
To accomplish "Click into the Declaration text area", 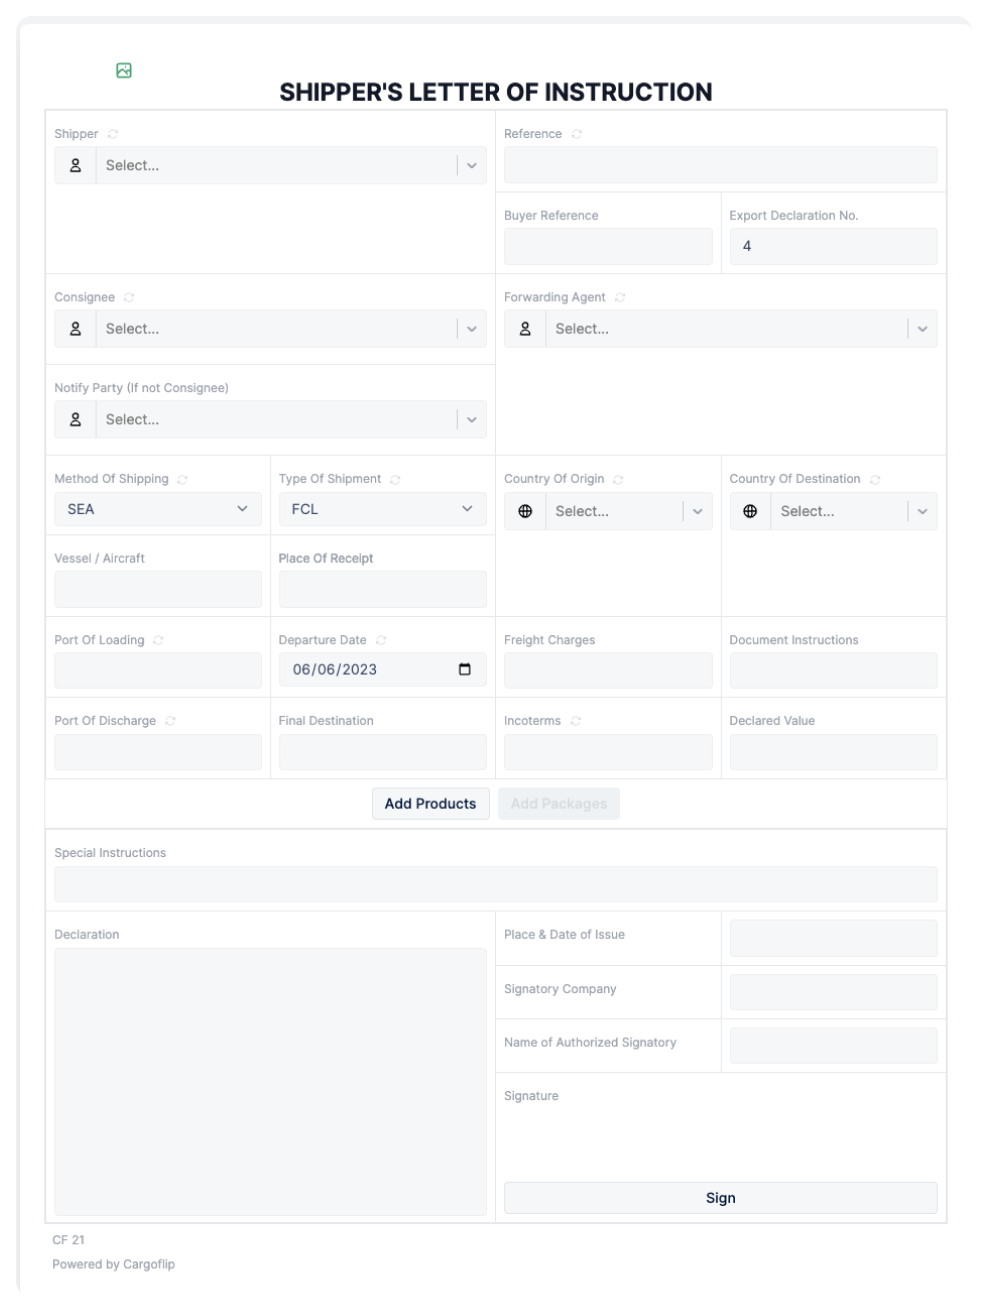I will [270, 1080].
